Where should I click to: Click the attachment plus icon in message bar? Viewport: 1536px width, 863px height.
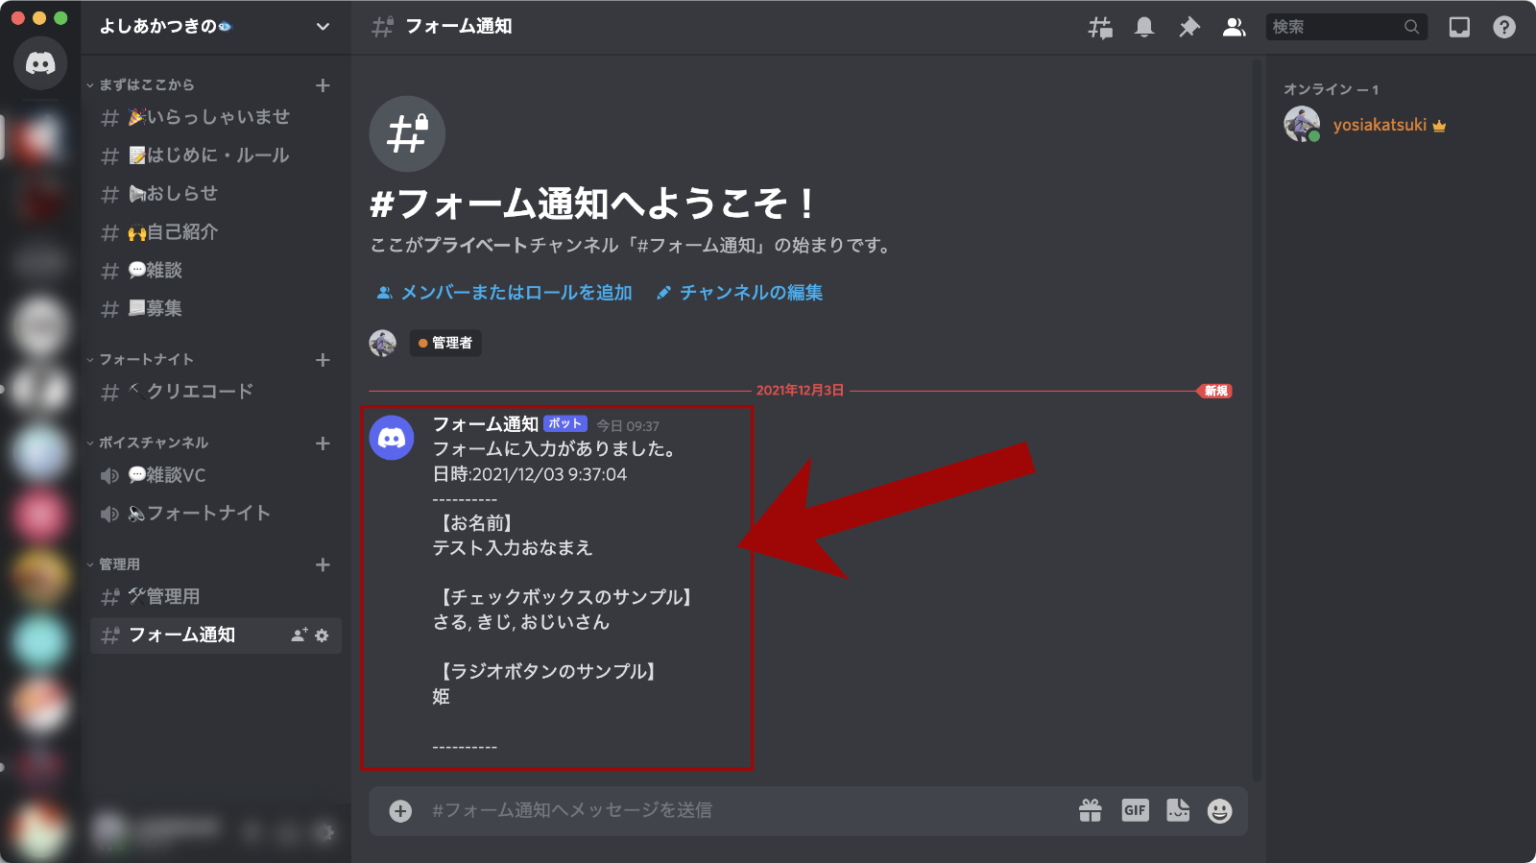click(x=400, y=810)
